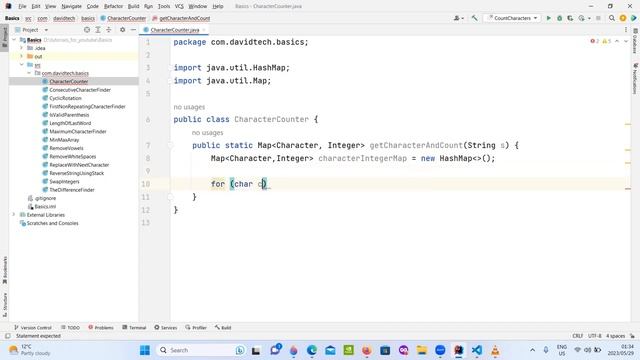Open code-with-me user dropdown
Image resolution: width=640 pixels, height=360 pixels.
point(459,18)
